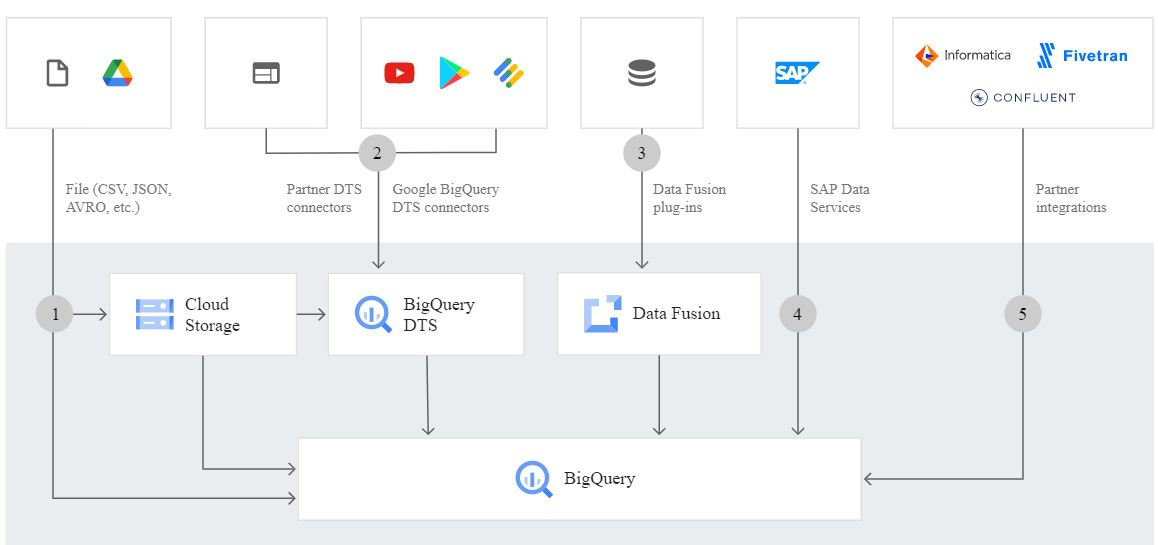Click the step 5 circle marker
Viewport: 1158px width, 545px height.
1022,314
